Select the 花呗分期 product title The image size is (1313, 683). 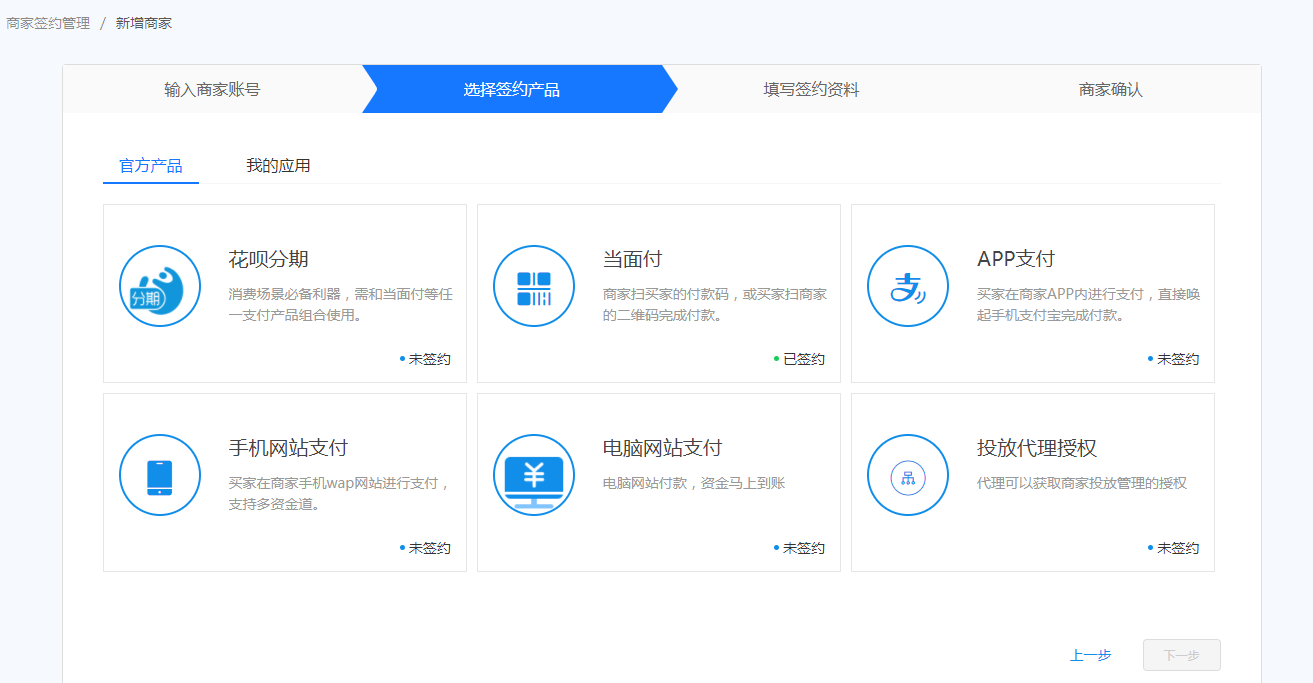[x=268, y=259]
